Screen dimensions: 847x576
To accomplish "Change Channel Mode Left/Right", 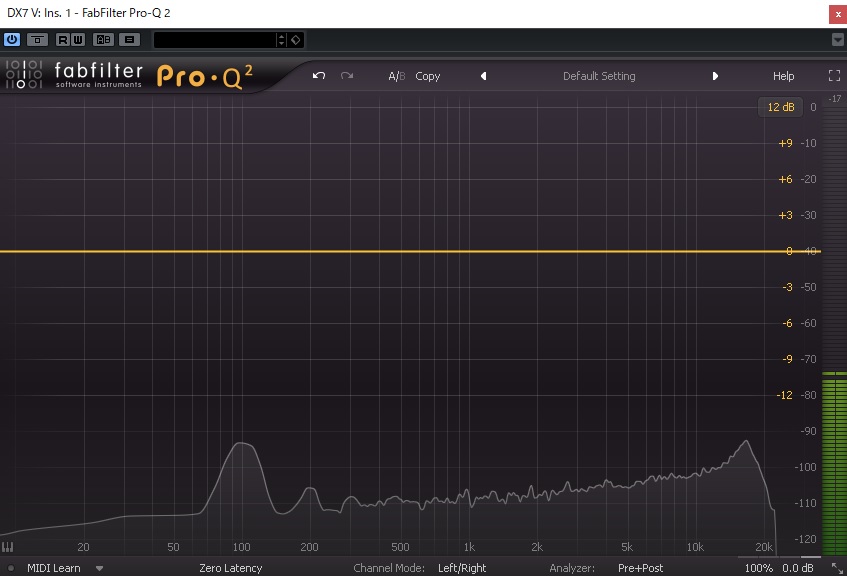I will coord(462,568).
